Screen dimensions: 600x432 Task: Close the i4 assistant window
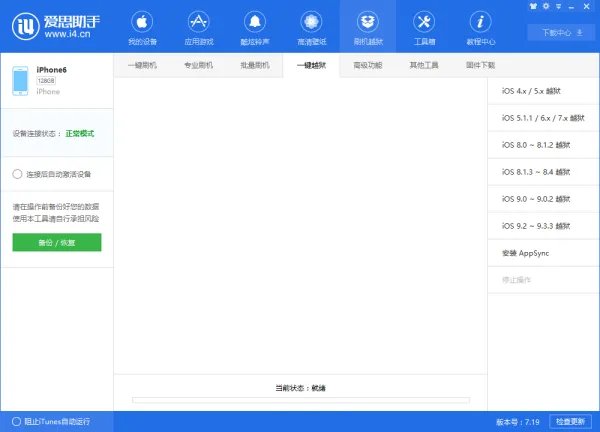click(586, 7)
